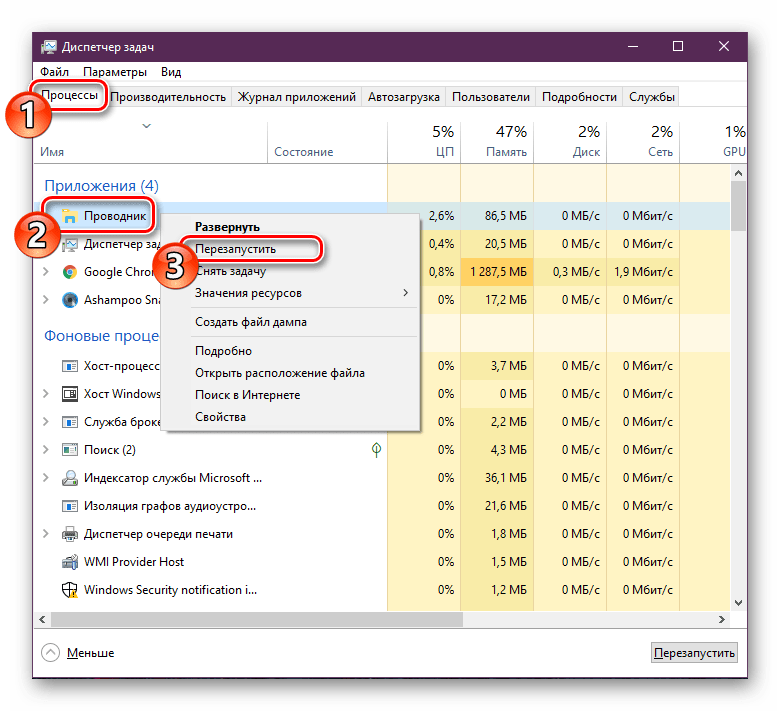This screenshot has height=711, width=780.
Task: Open the Параметры menu
Action: tap(115, 72)
